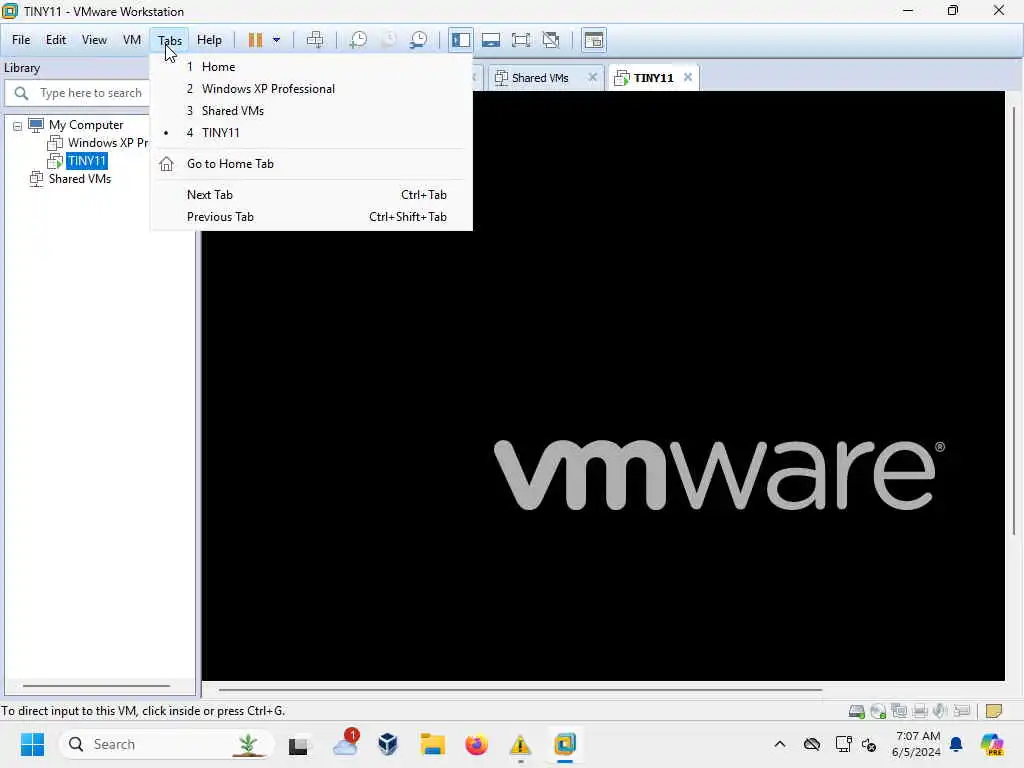Click the console horizontal scrollbar
Image resolution: width=1024 pixels, height=768 pixels.
pos(520,689)
